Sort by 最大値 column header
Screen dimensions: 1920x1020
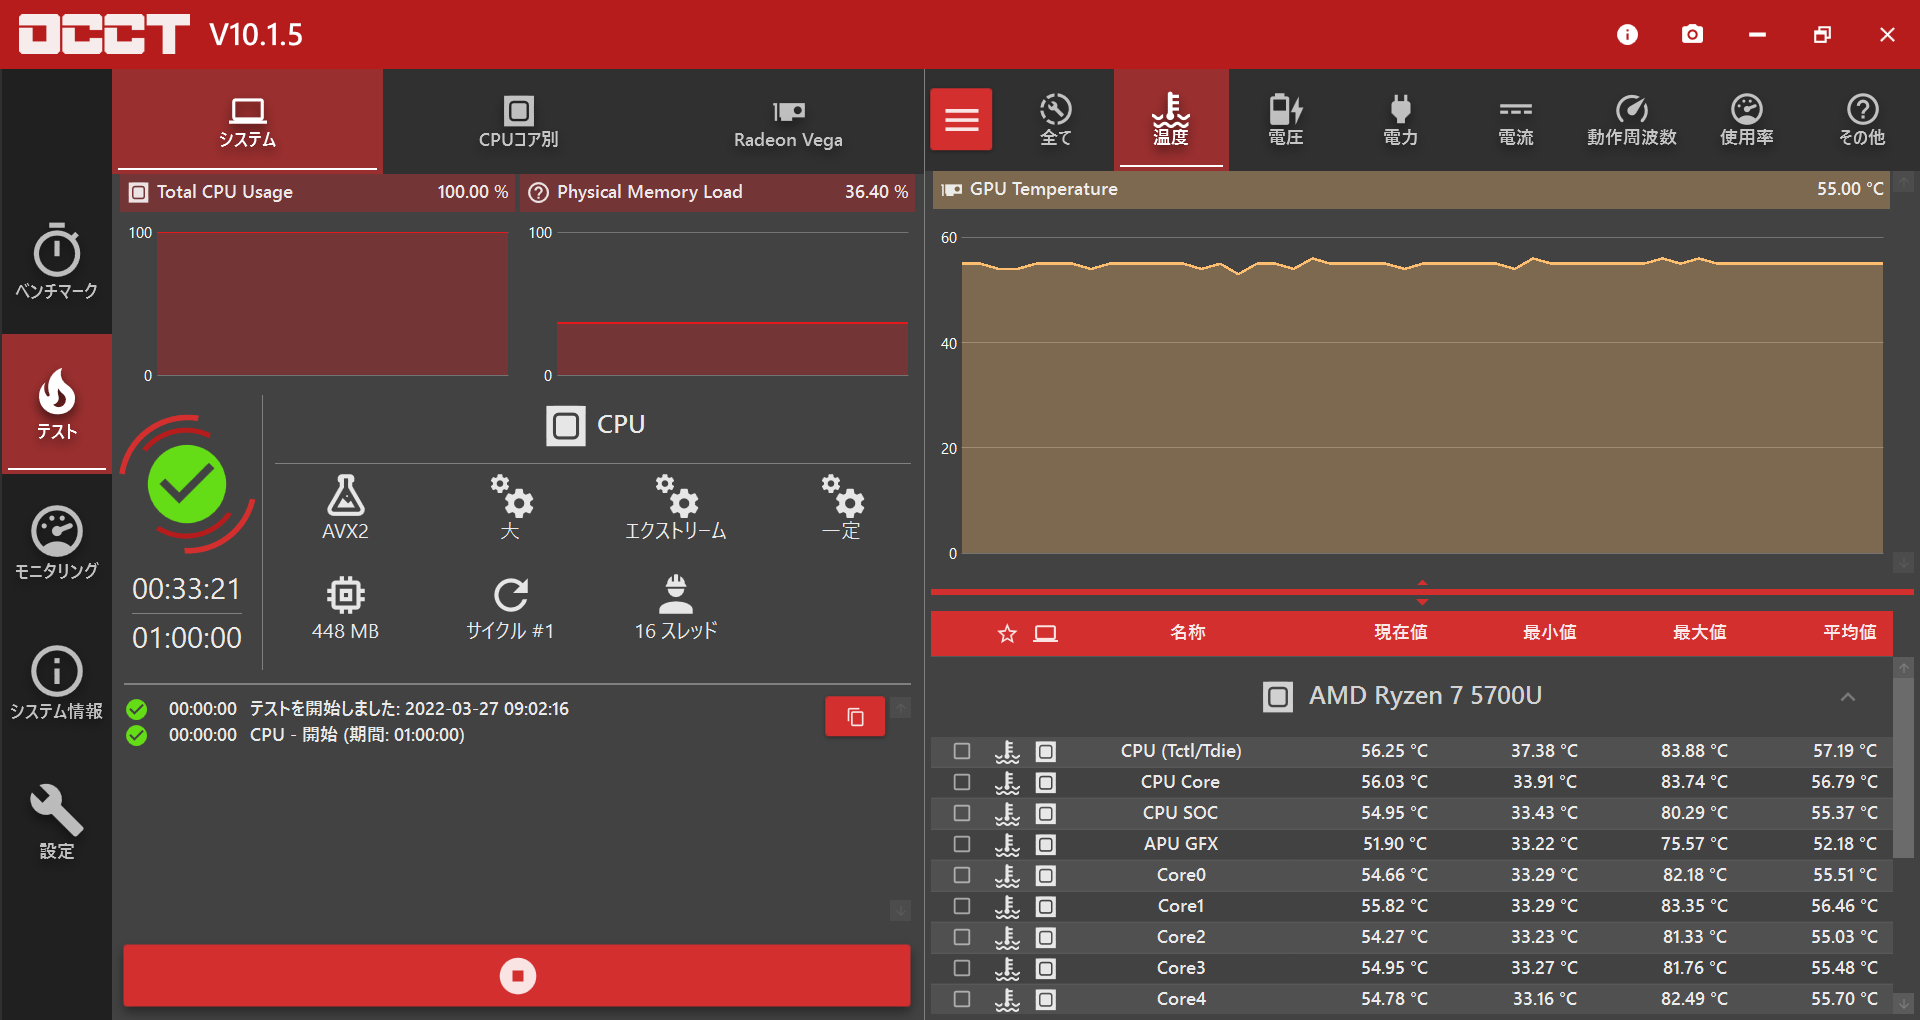tap(1699, 632)
